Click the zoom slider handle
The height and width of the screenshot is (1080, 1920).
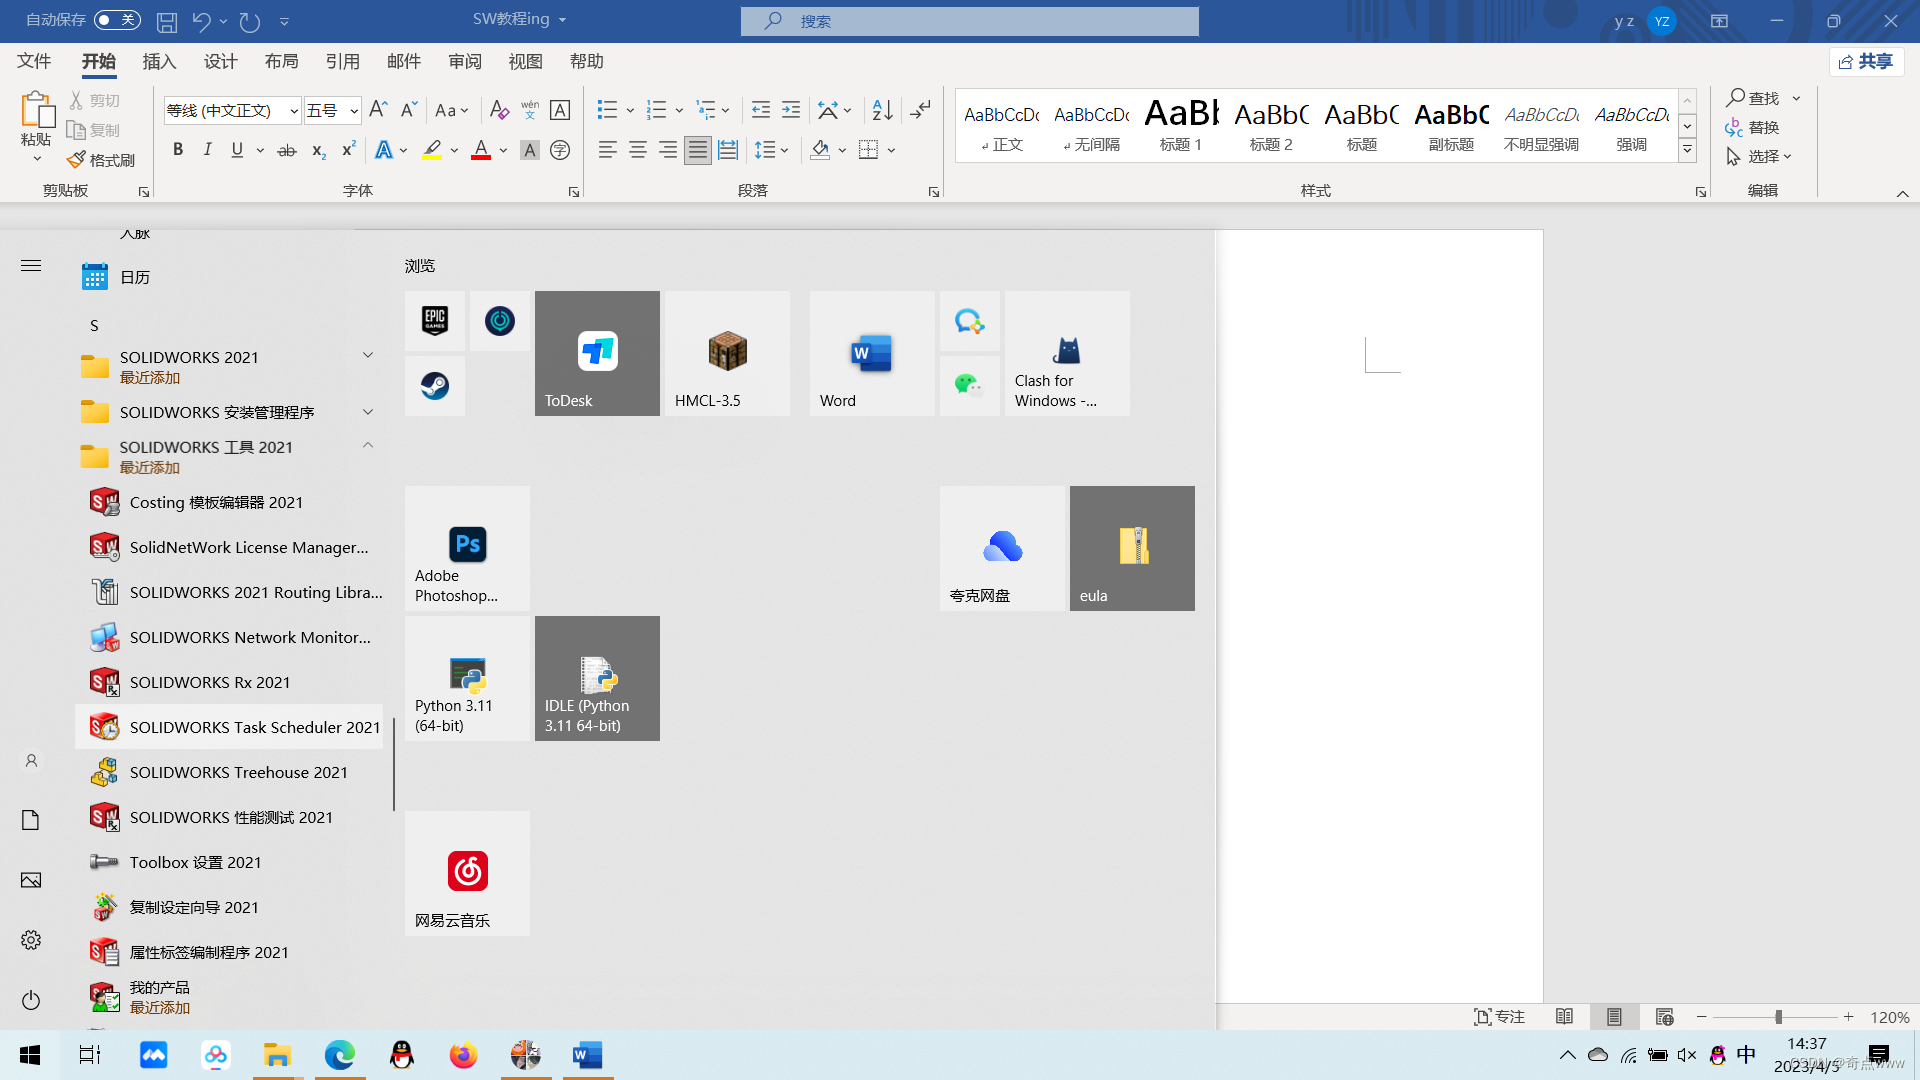click(x=1778, y=1017)
